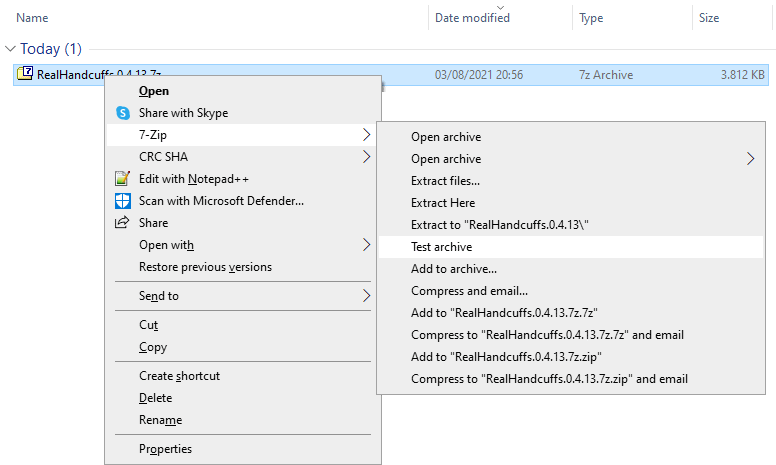This screenshot has height=465, width=776.
Task: Sort by Date modified column header
Action: click(x=472, y=18)
